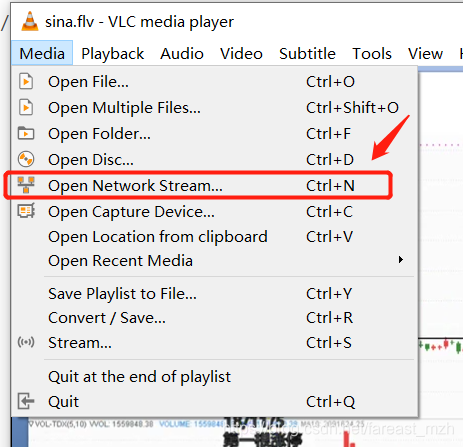Click the Open Capture Device card icon
Screen dimensions: 463x447
pyautogui.click(x=26, y=211)
